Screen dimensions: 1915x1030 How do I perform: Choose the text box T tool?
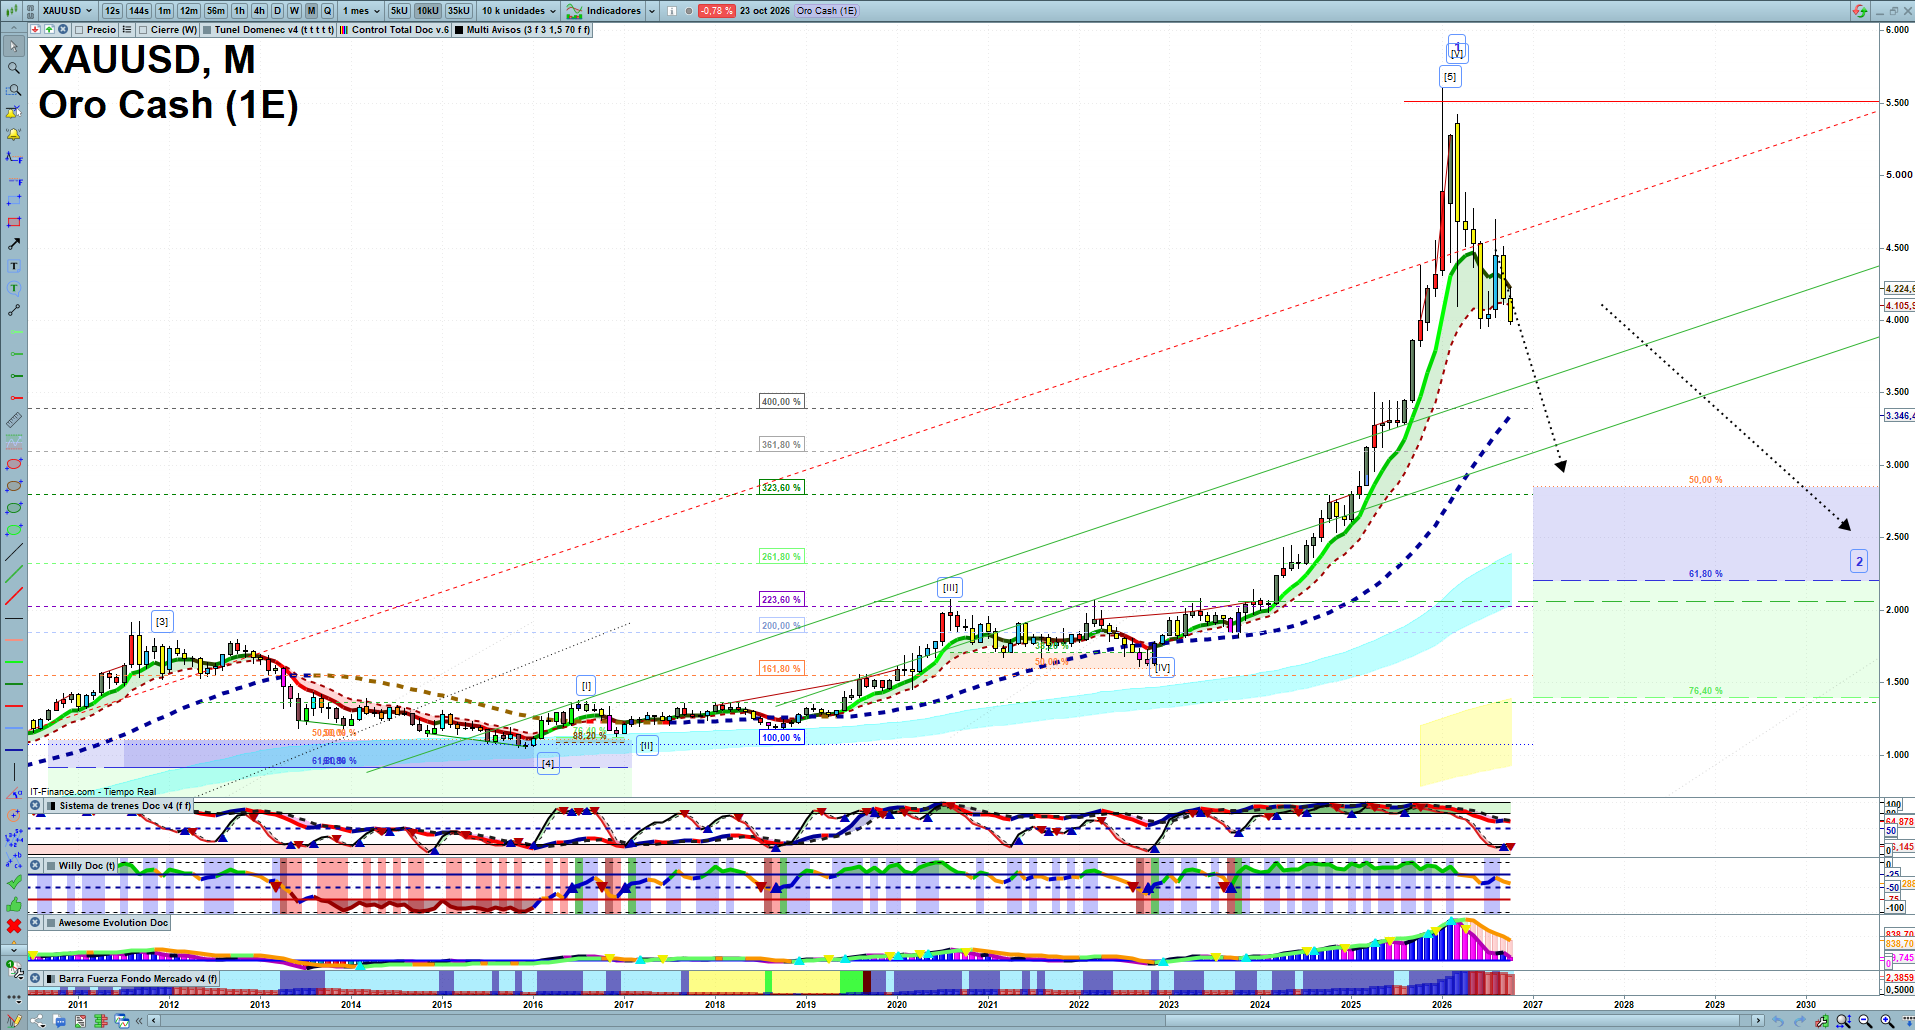click(x=14, y=266)
